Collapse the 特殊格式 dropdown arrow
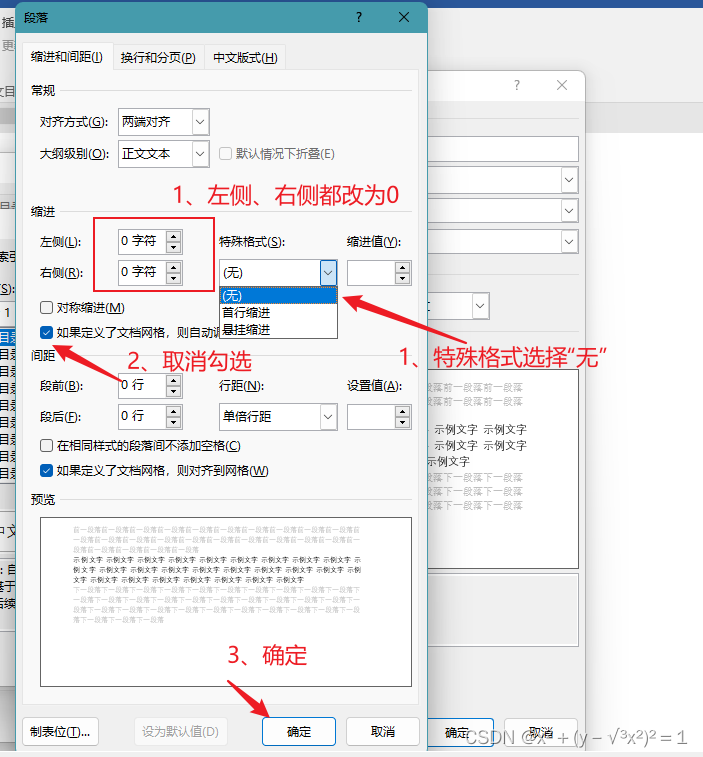 tap(328, 273)
